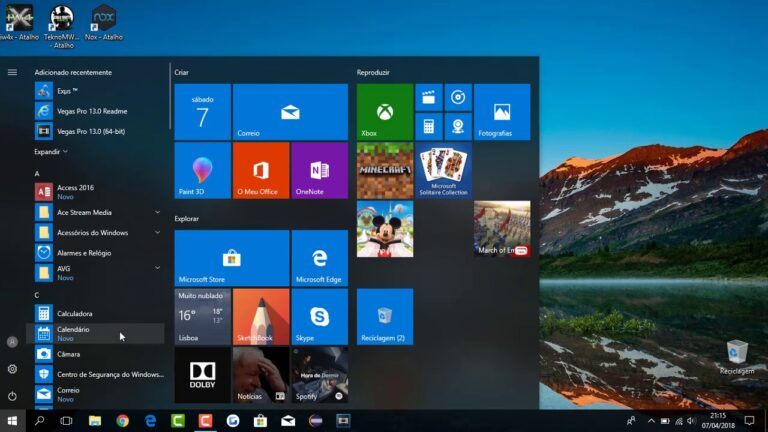Click the Windows Start button
This screenshot has width=768, height=432.
pyautogui.click(x=12, y=421)
